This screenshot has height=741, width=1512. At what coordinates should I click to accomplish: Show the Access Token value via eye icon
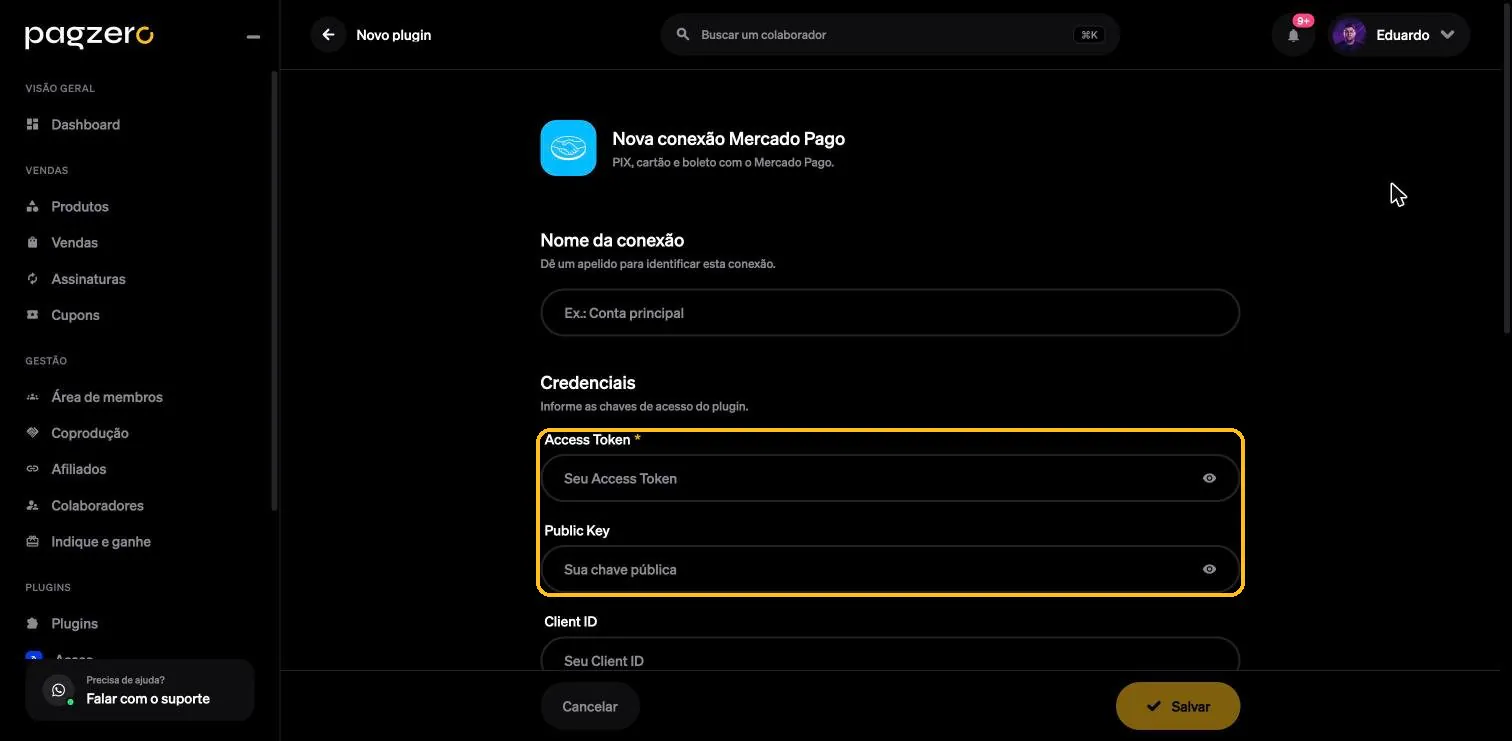1209,478
